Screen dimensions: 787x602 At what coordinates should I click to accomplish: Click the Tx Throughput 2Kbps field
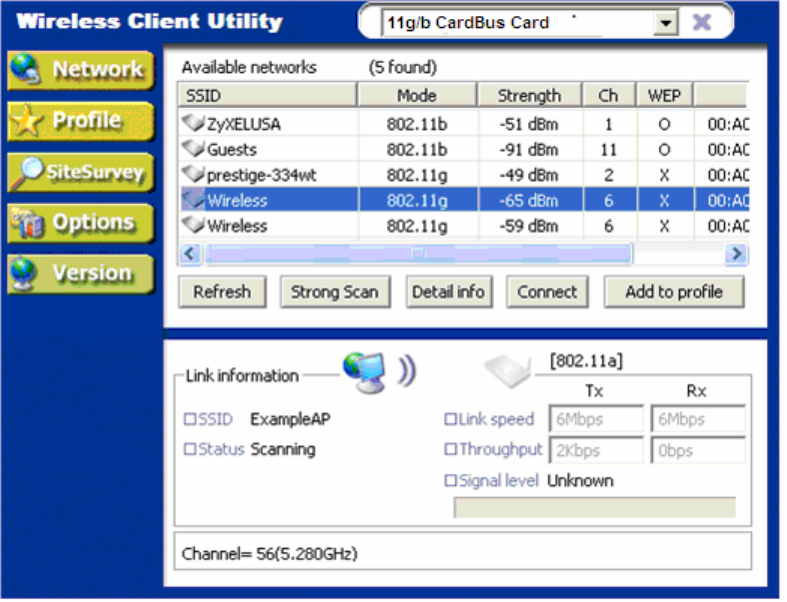click(x=596, y=450)
